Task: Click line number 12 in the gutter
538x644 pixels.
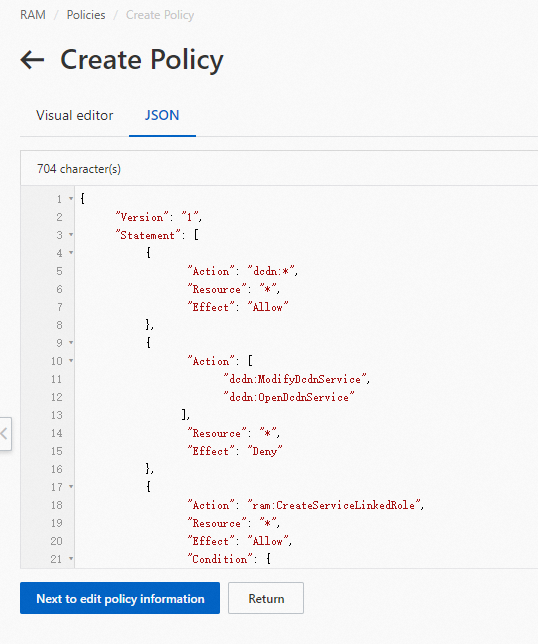Action: [57, 397]
